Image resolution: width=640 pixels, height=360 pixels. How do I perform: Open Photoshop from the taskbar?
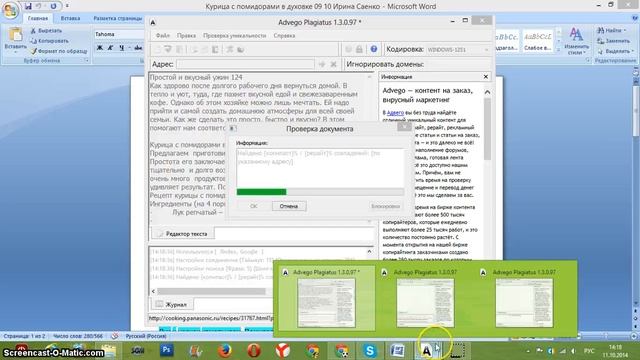(166, 350)
